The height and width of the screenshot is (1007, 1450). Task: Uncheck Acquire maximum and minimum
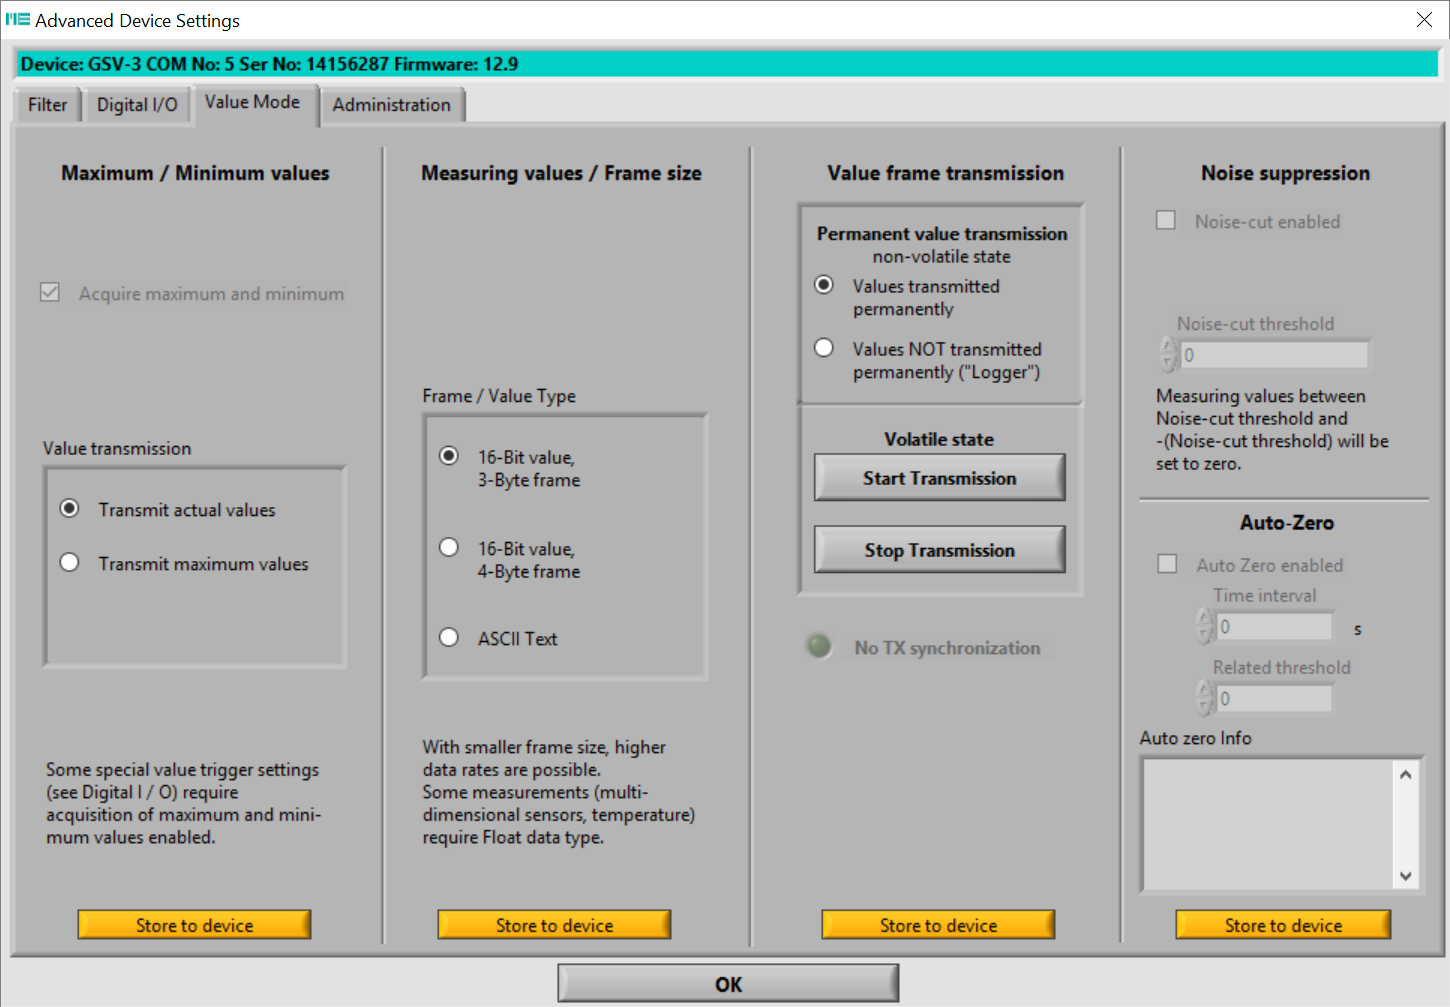(x=50, y=293)
